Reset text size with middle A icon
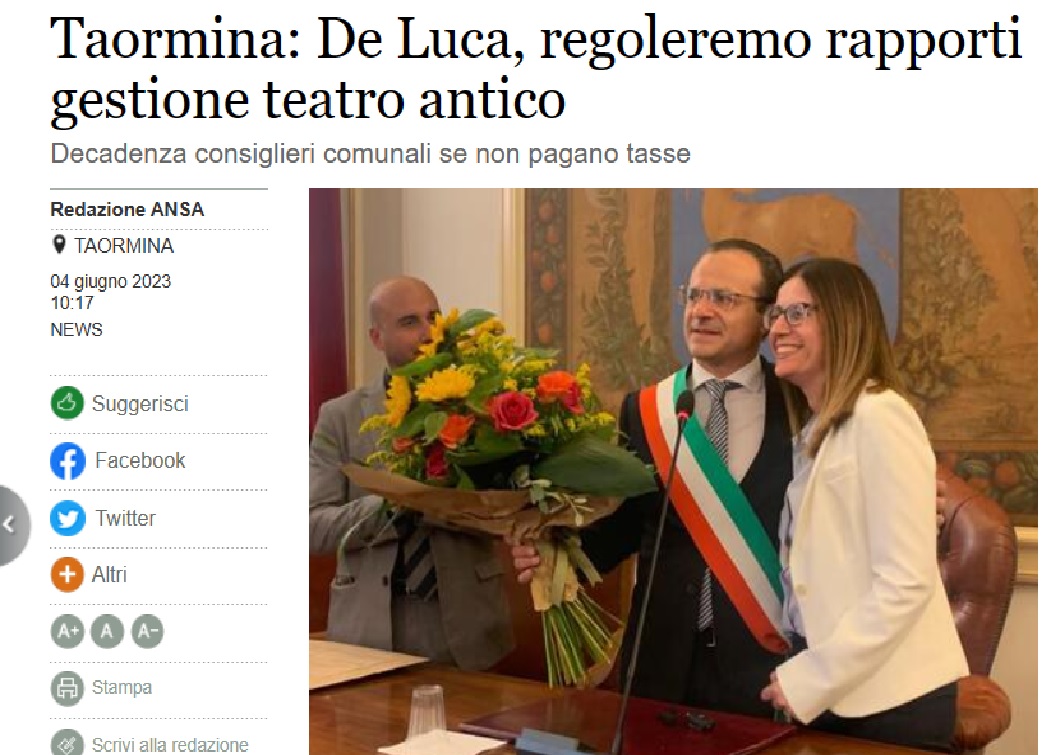Image resolution: width=1051 pixels, height=755 pixels. pyautogui.click(x=107, y=631)
